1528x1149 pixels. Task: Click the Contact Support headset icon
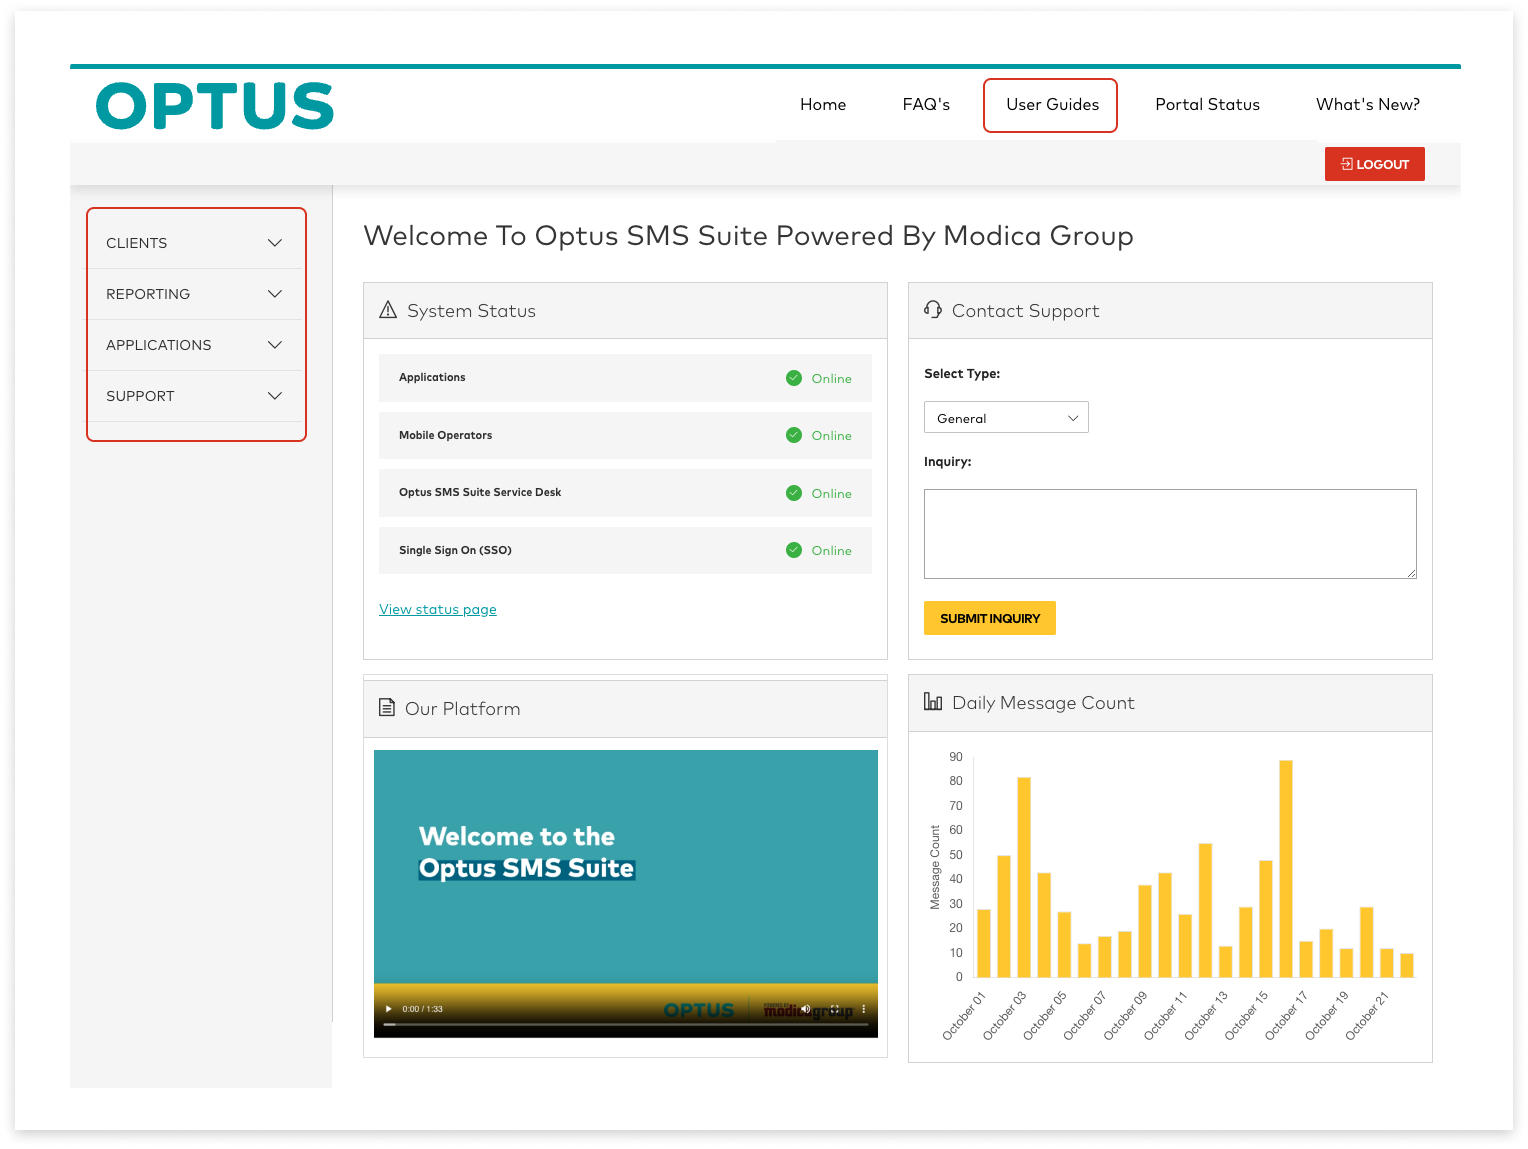point(933,310)
